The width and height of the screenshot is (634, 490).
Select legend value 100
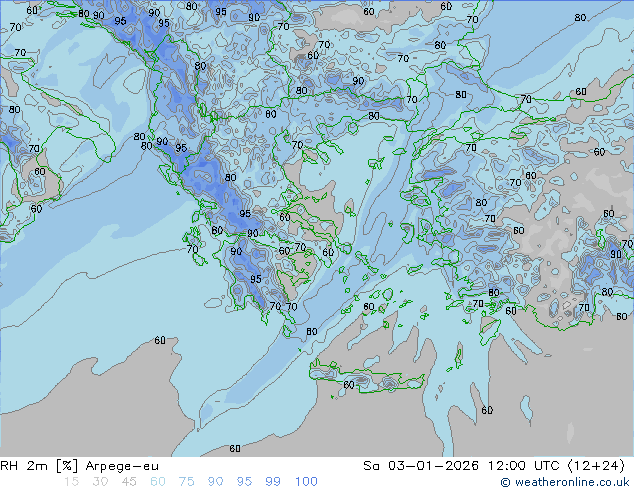tap(306, 482)
